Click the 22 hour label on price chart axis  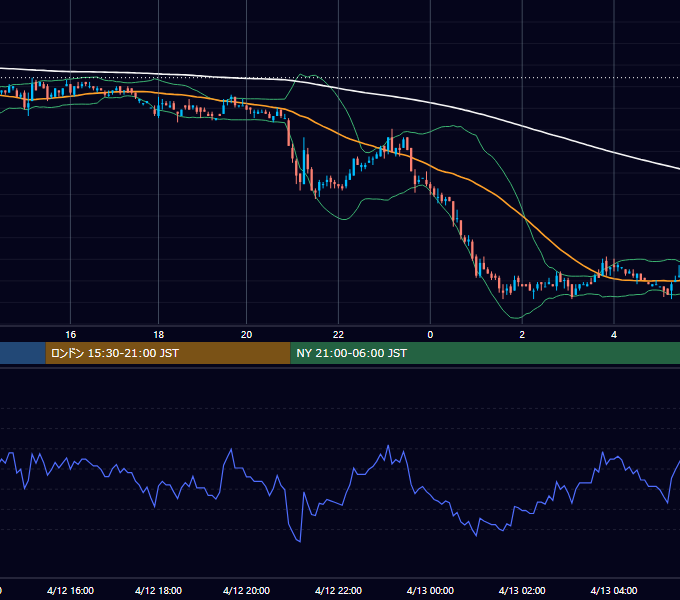[x=338, y=335]
